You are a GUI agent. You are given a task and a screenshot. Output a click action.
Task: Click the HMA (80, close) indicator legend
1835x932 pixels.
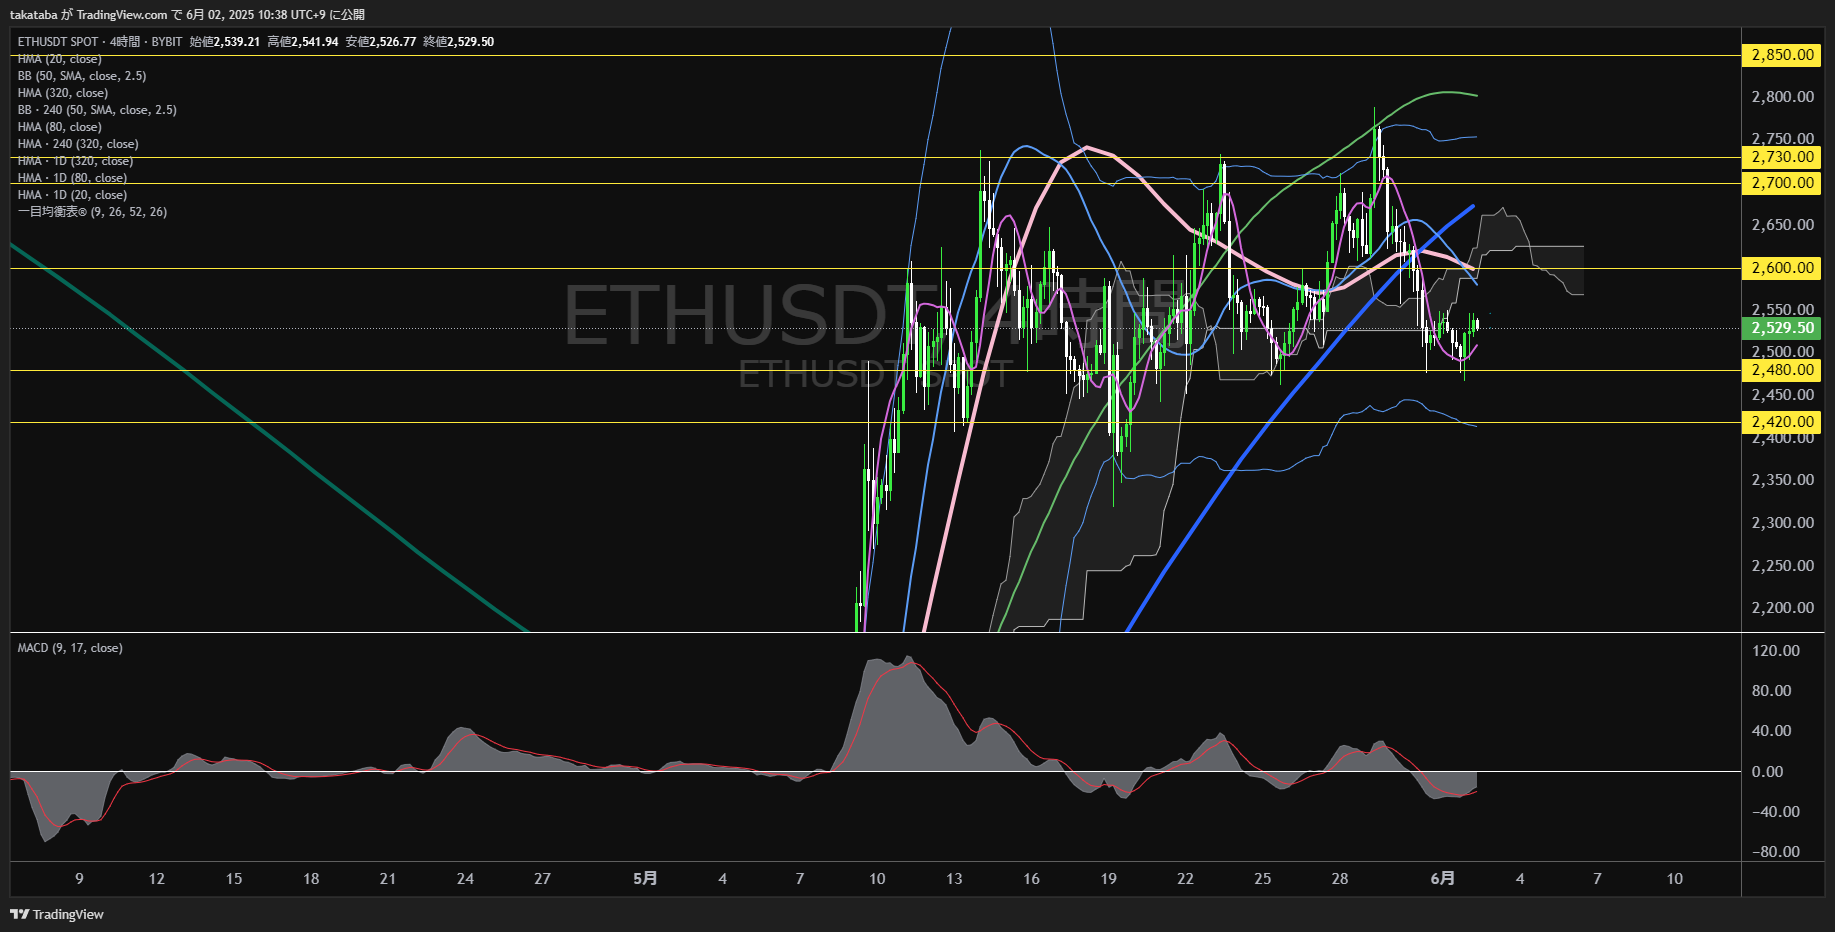click(x=60, y=127)
